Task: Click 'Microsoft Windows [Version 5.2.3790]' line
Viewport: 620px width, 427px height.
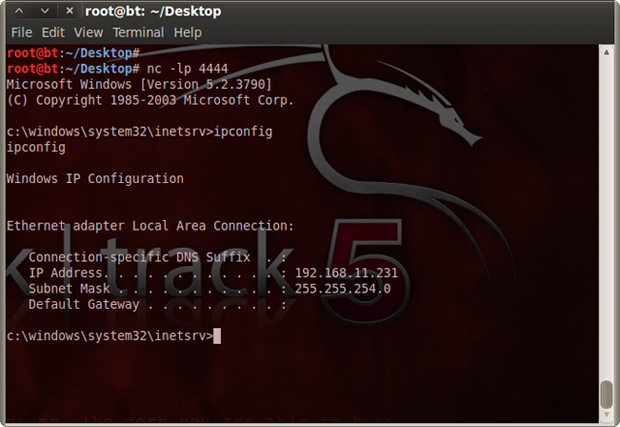Action: 139,84
